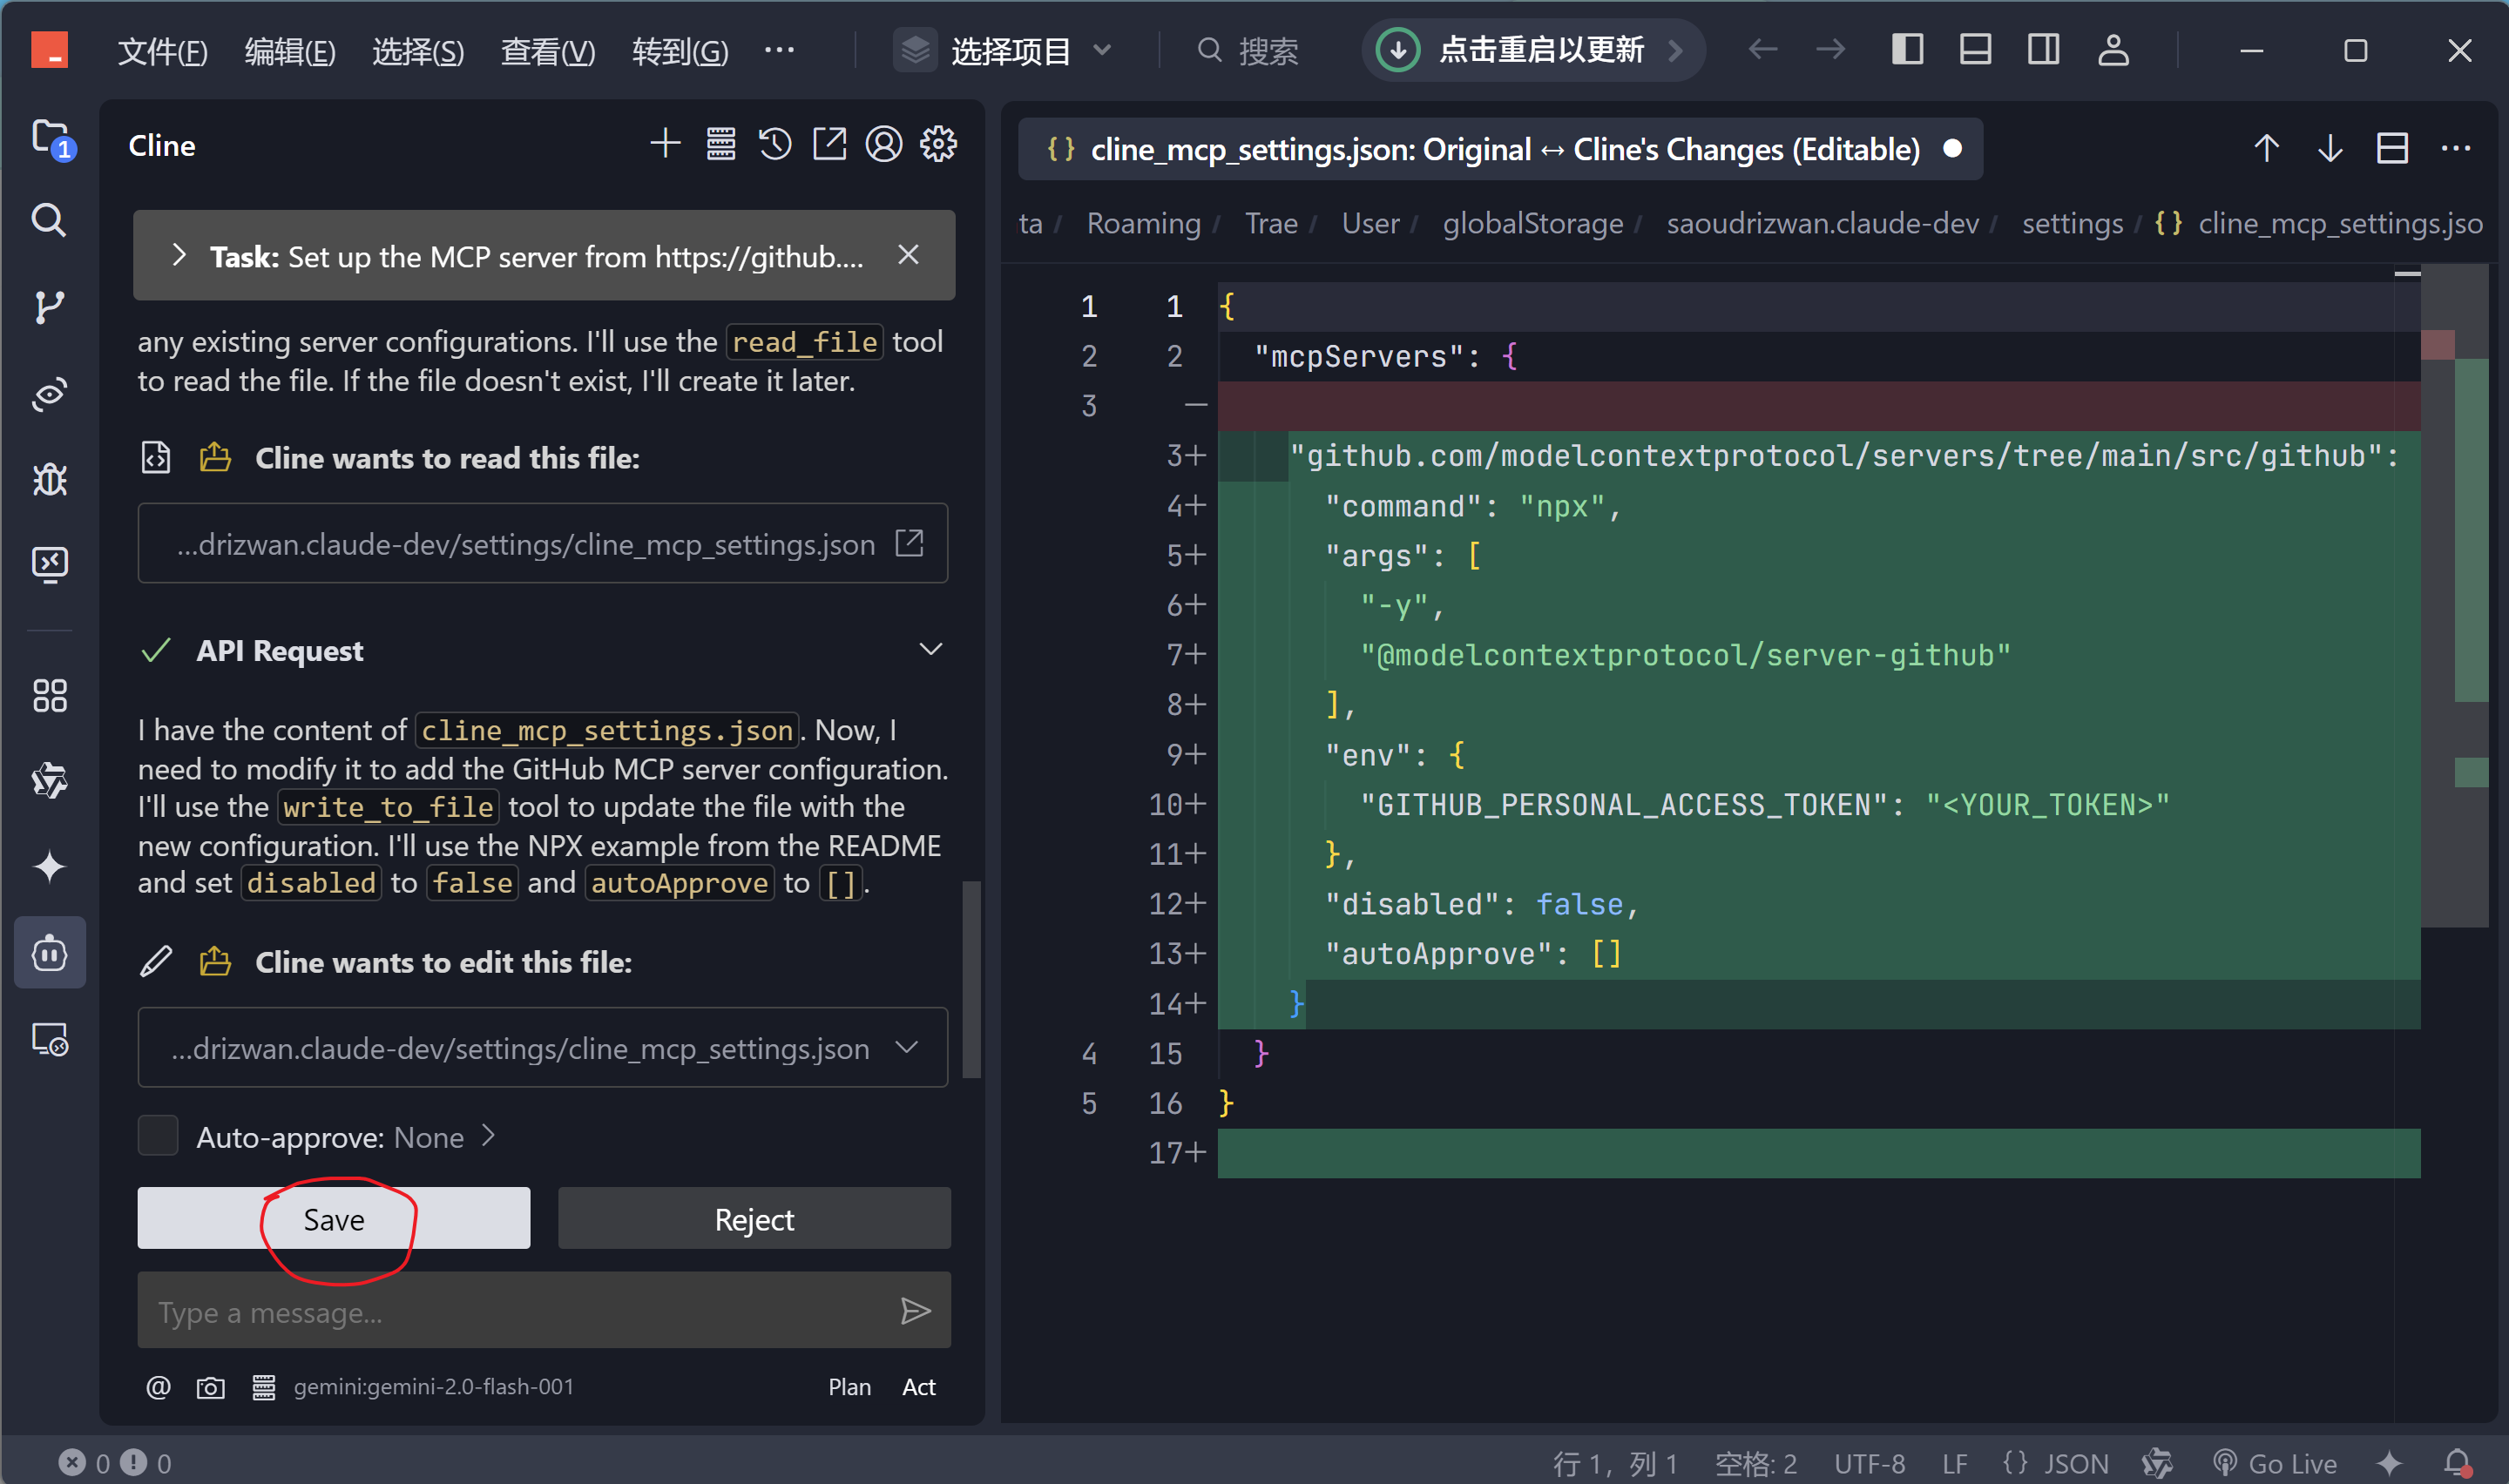Image resolution: width=2509 pixels, height=1484 pixels.
Task: Click the Save button
Action: click(333, 1219)
